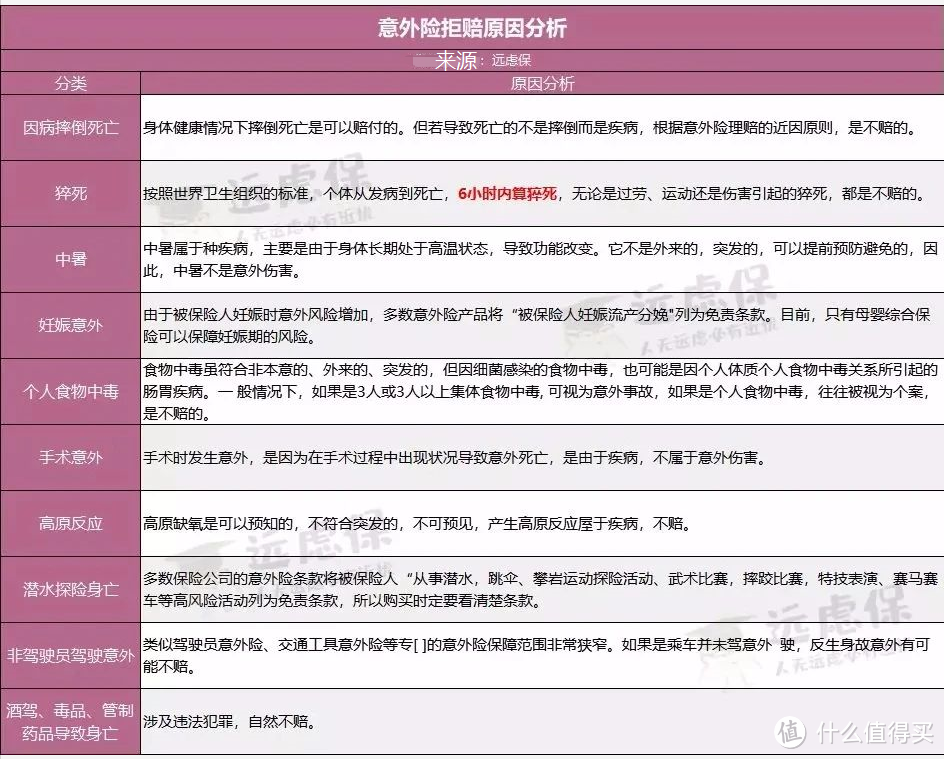
Task: Click the source text '来源：远虑保'
Action: pyautogui.click(x=483, y=60)
